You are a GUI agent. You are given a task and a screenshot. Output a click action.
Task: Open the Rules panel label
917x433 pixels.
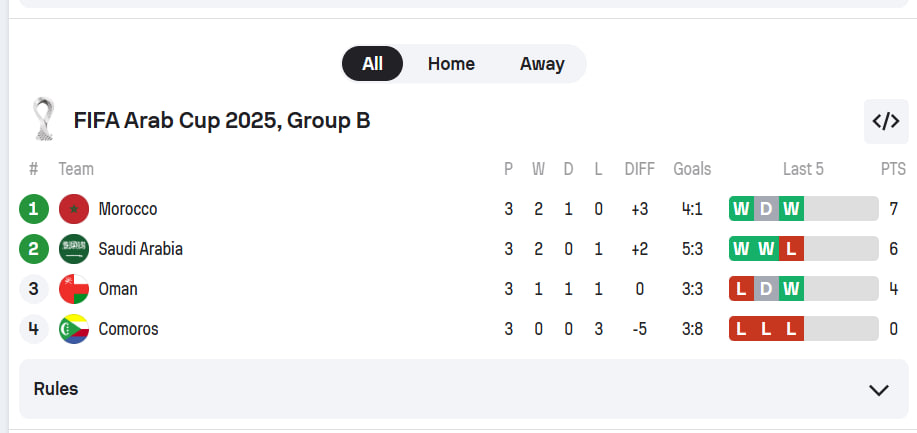point(56,389)
